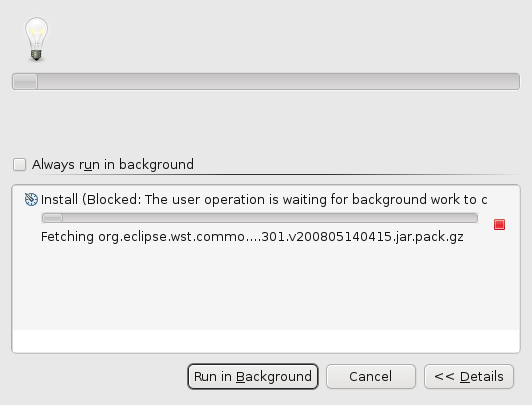Image resolution: width=532 pixels, height=405 pixels.
Task: Click empty gray area of the jobs list
Action: pos(266,288)
